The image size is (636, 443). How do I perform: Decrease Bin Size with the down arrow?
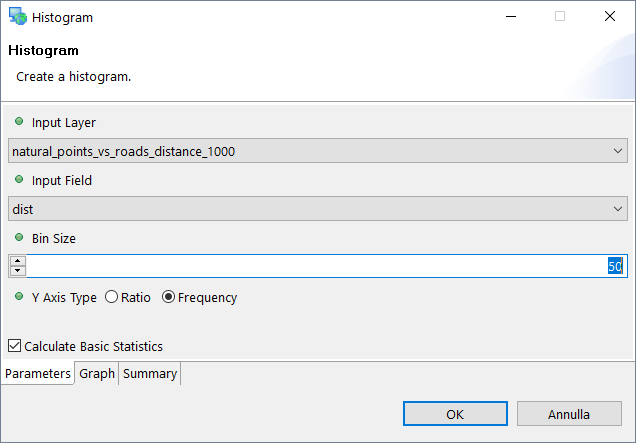[x=17, y=271]
